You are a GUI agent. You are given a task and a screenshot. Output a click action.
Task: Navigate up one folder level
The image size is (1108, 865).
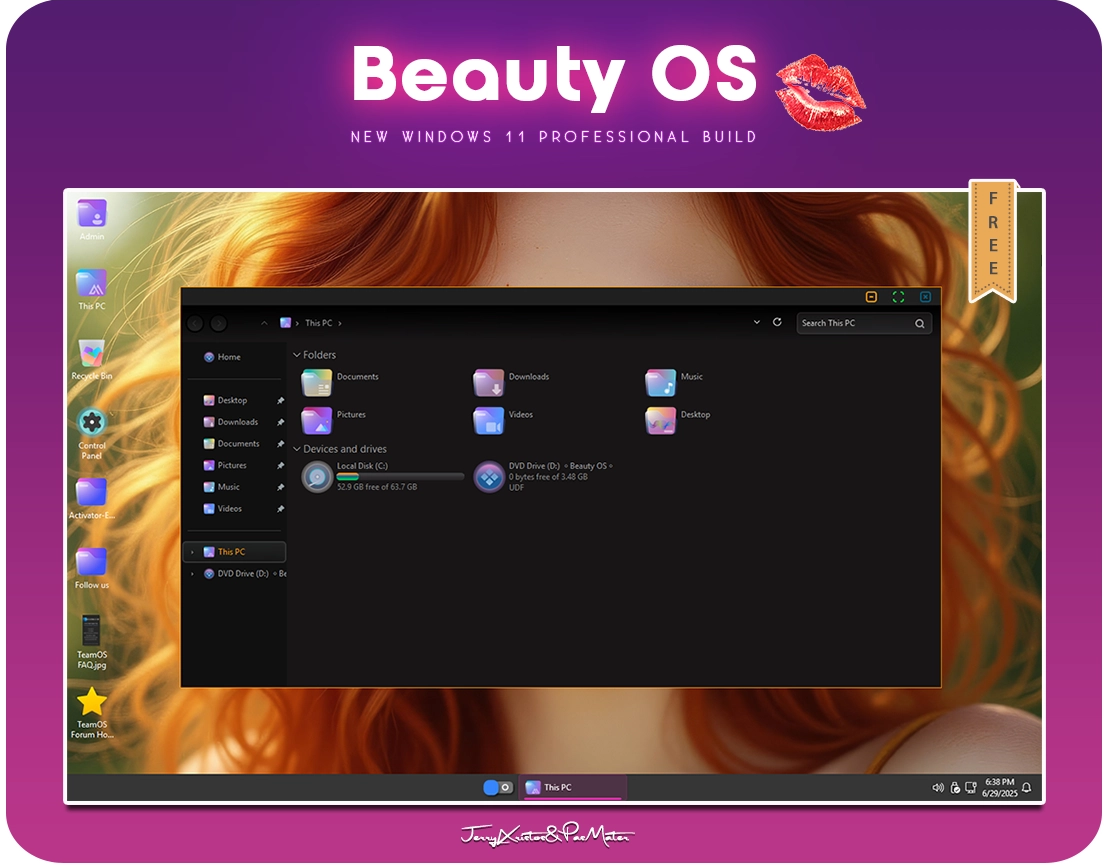click(x=264, y=323)
